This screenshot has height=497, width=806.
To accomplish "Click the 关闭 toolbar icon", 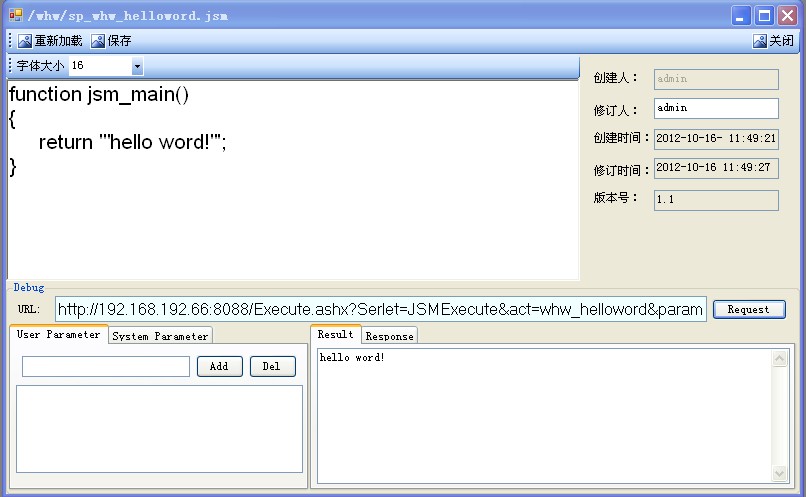I will (760, 41).
